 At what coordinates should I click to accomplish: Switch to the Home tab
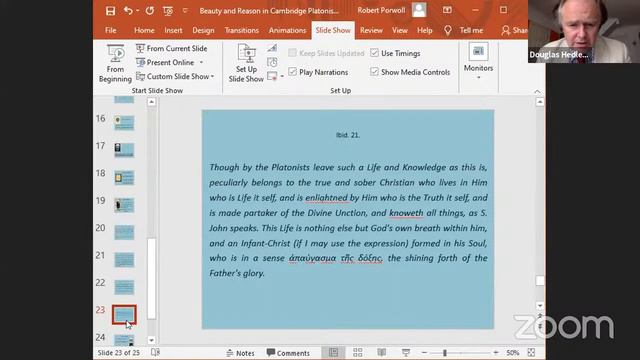pyautogui.click(x=144, y=30)
